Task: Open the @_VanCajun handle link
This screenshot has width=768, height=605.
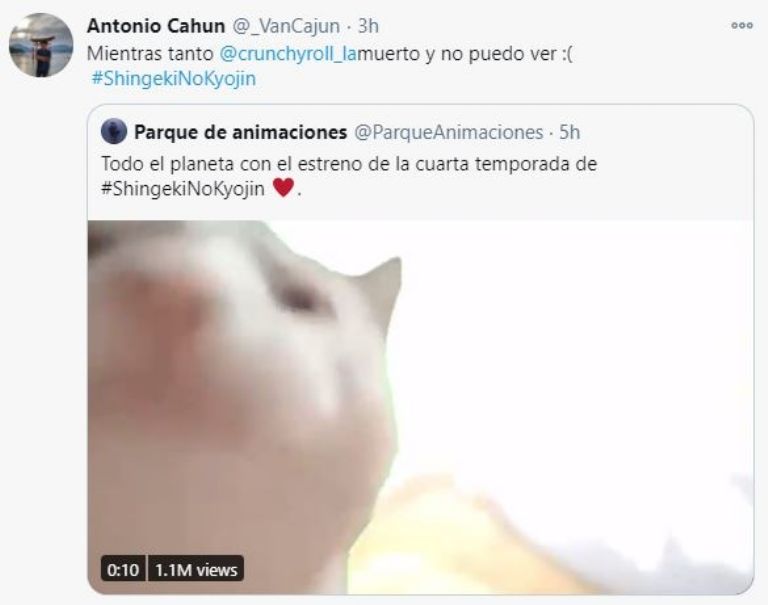Action: tap(286, 26)
